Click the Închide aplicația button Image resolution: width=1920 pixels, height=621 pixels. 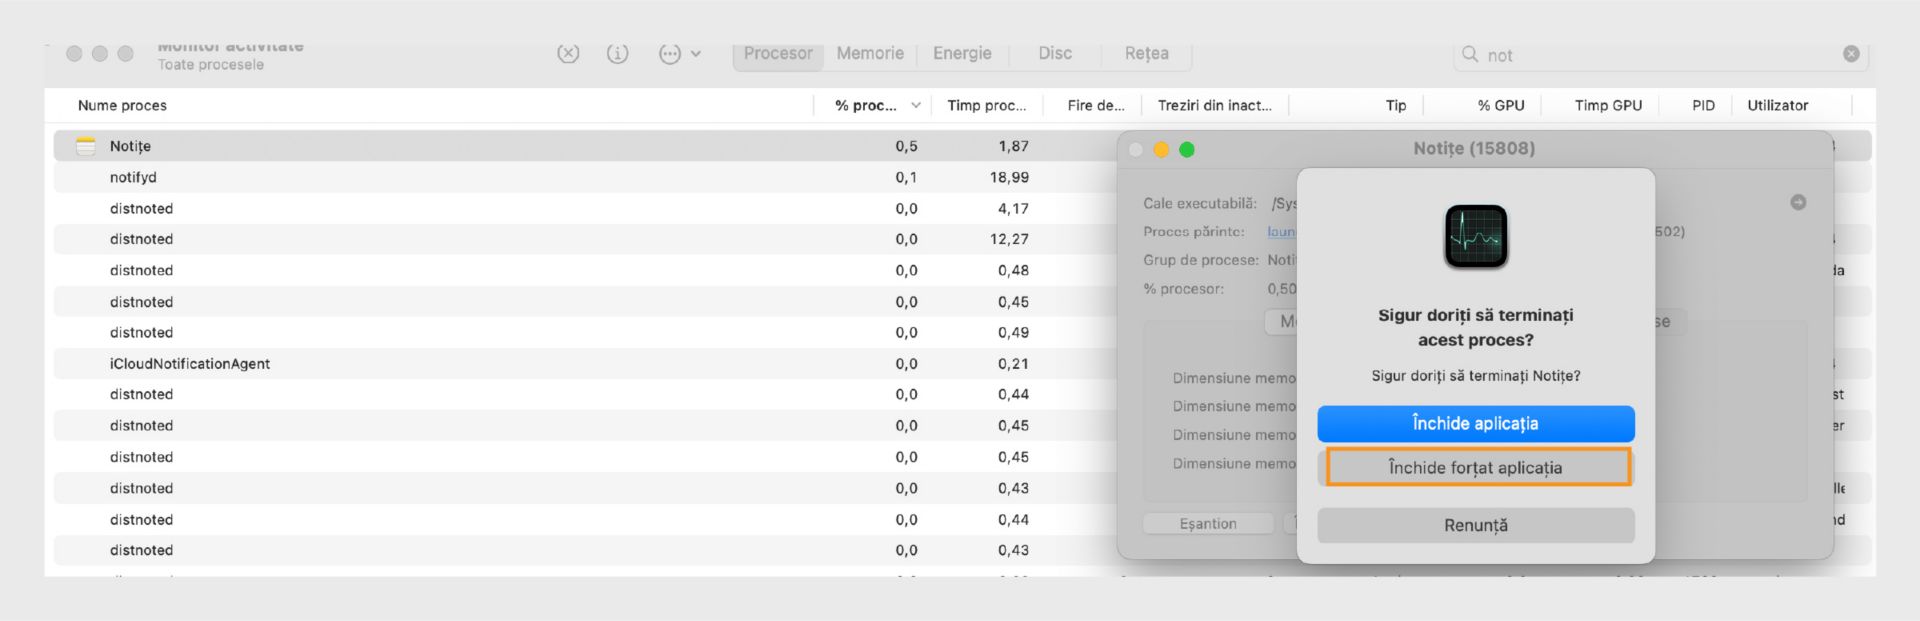click(1475, 424)
